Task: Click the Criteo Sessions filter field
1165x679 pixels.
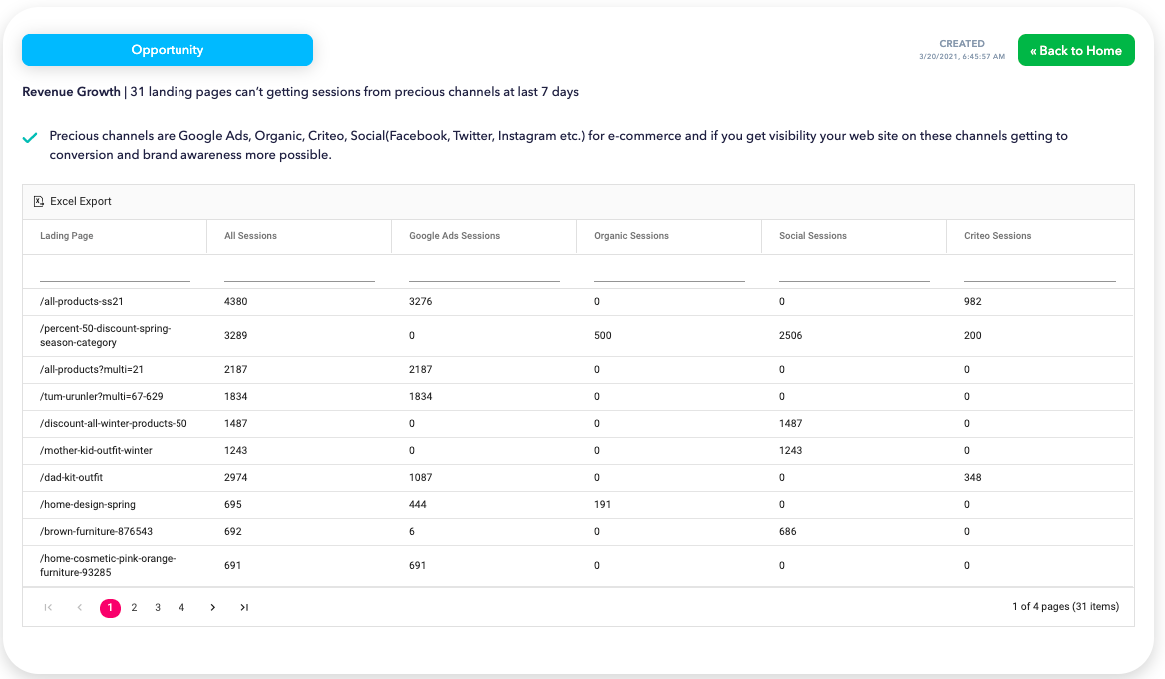Action: point(1039,272)
